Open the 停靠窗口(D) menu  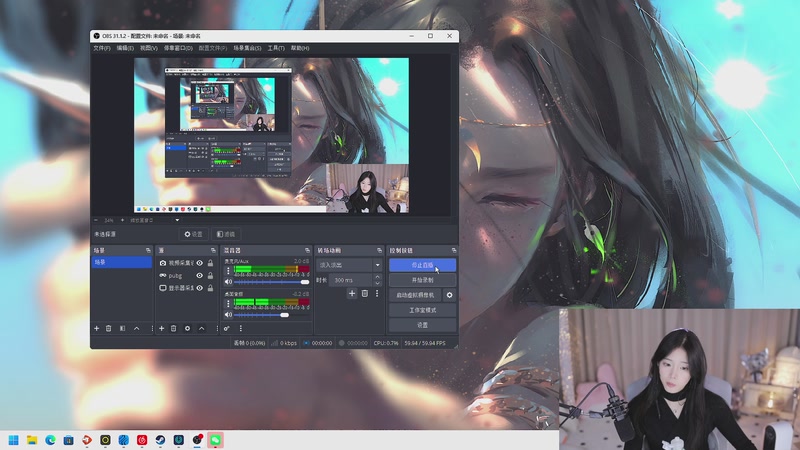tap(178, 48)
